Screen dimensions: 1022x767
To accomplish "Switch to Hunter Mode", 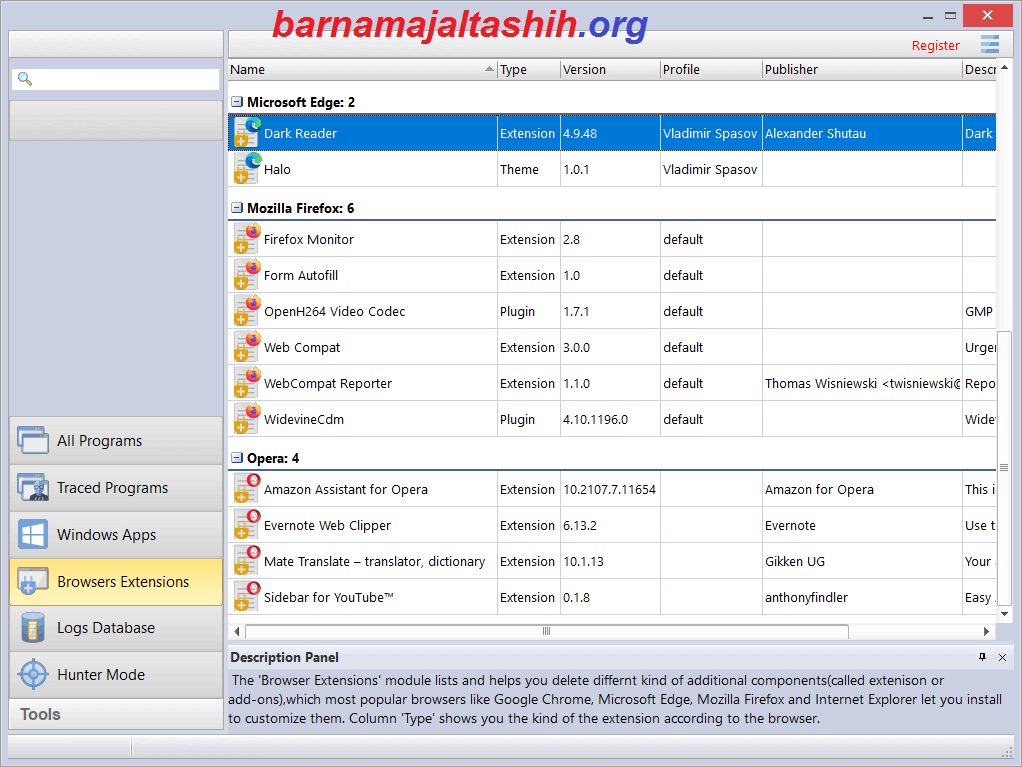I will coord(116,674).
